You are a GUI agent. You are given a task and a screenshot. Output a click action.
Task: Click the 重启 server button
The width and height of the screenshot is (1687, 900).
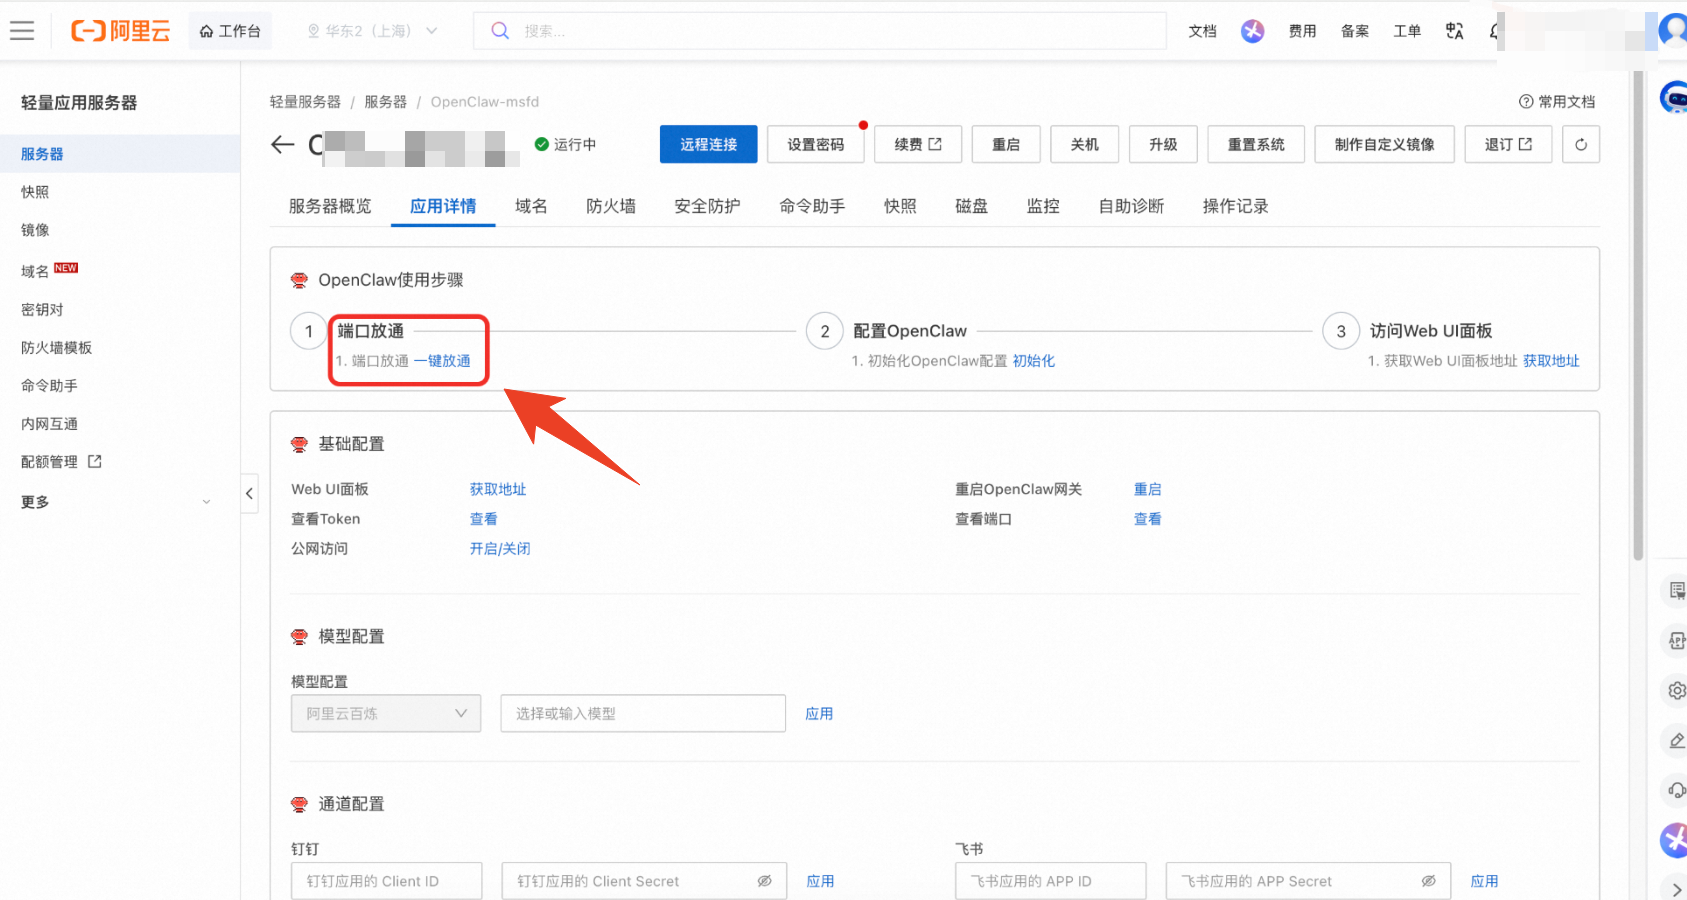[x=1006, y=144]
